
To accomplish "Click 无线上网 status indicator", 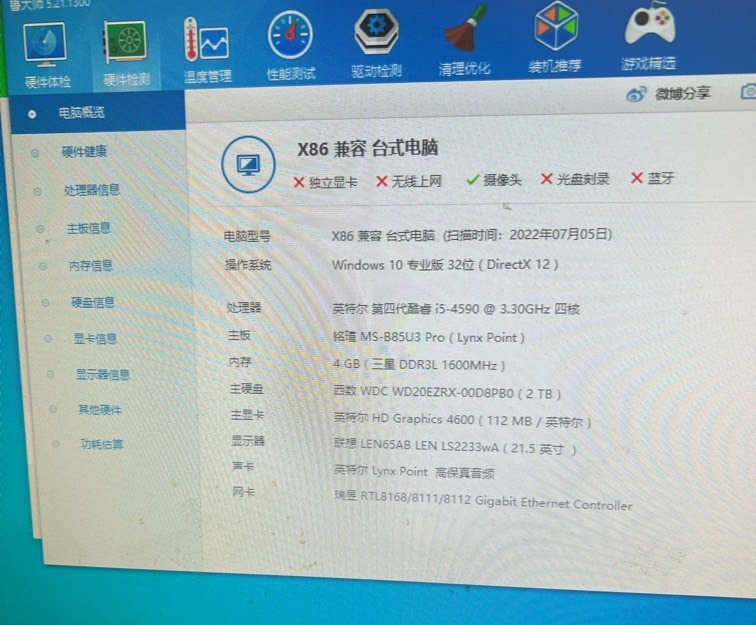I will tap(409, 181).
